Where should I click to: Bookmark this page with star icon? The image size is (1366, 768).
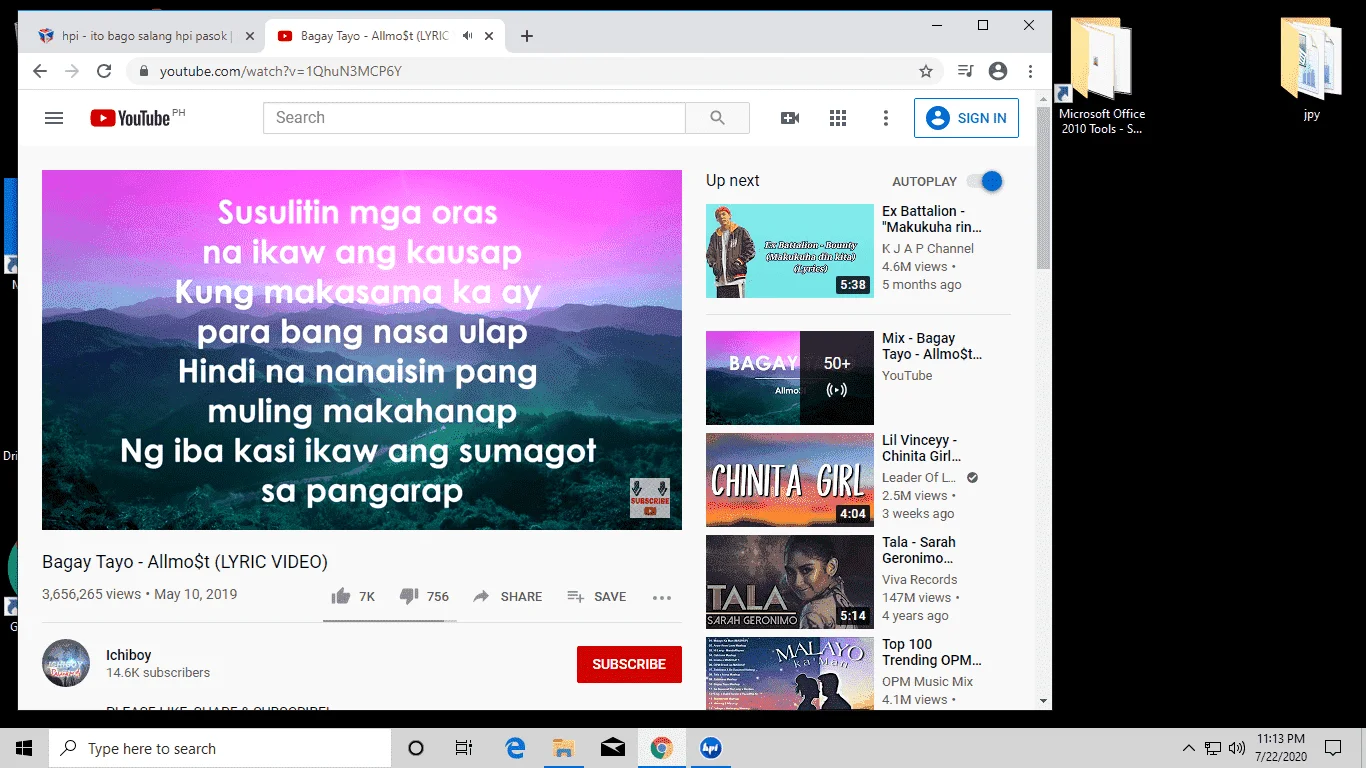(926, 71)
